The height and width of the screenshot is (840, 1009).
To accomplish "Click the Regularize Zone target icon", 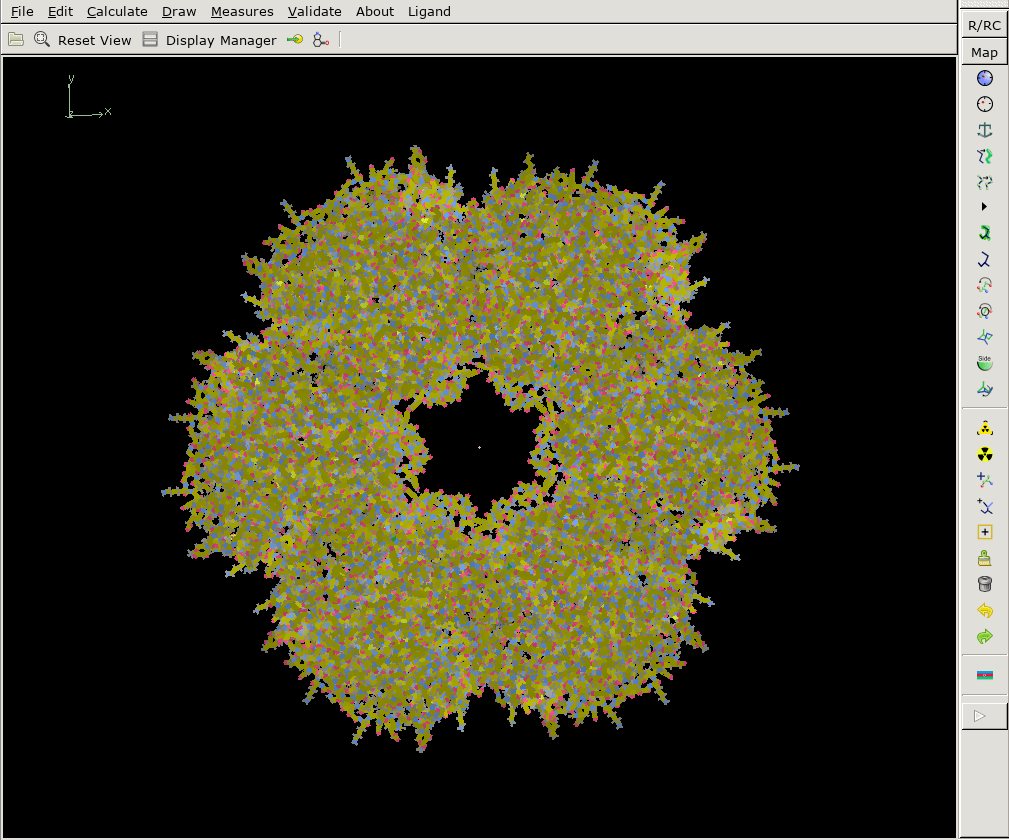I will 985,104.
